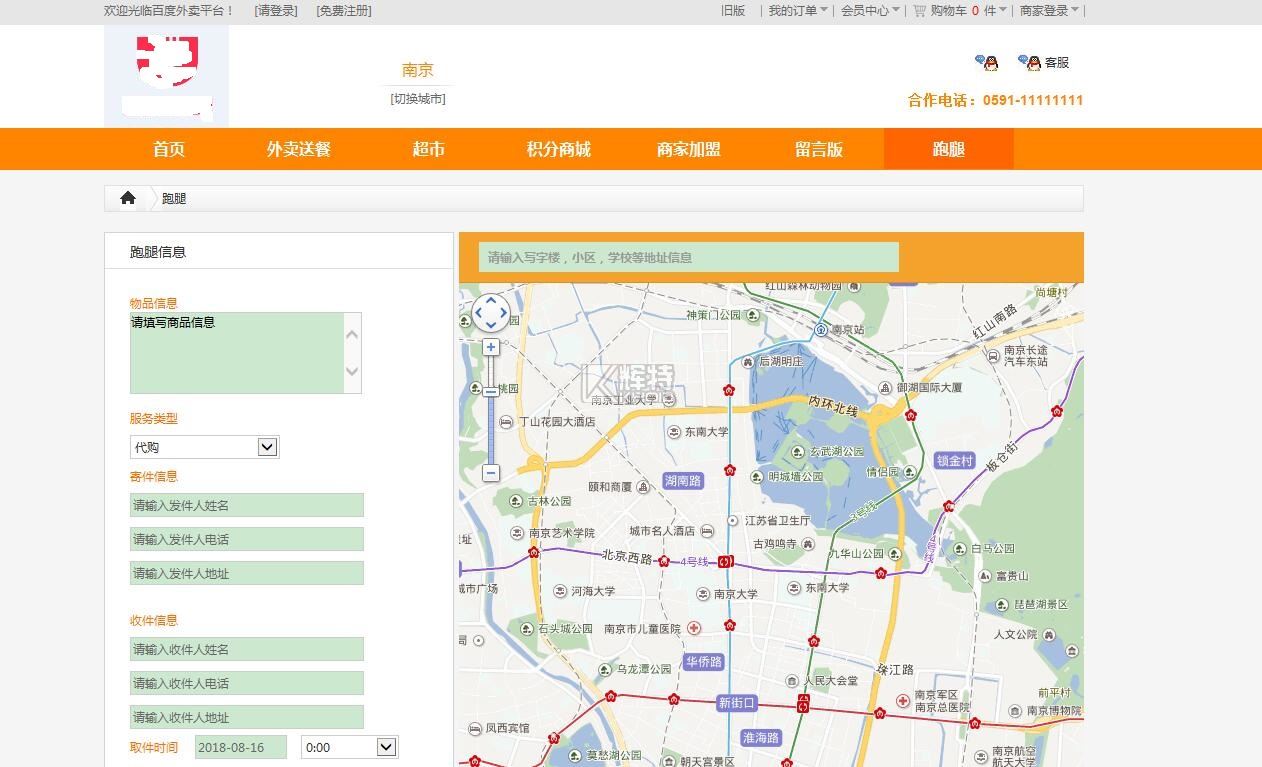
Task: Pan the map up with the arrow
Action: click(x=491, y=301)
